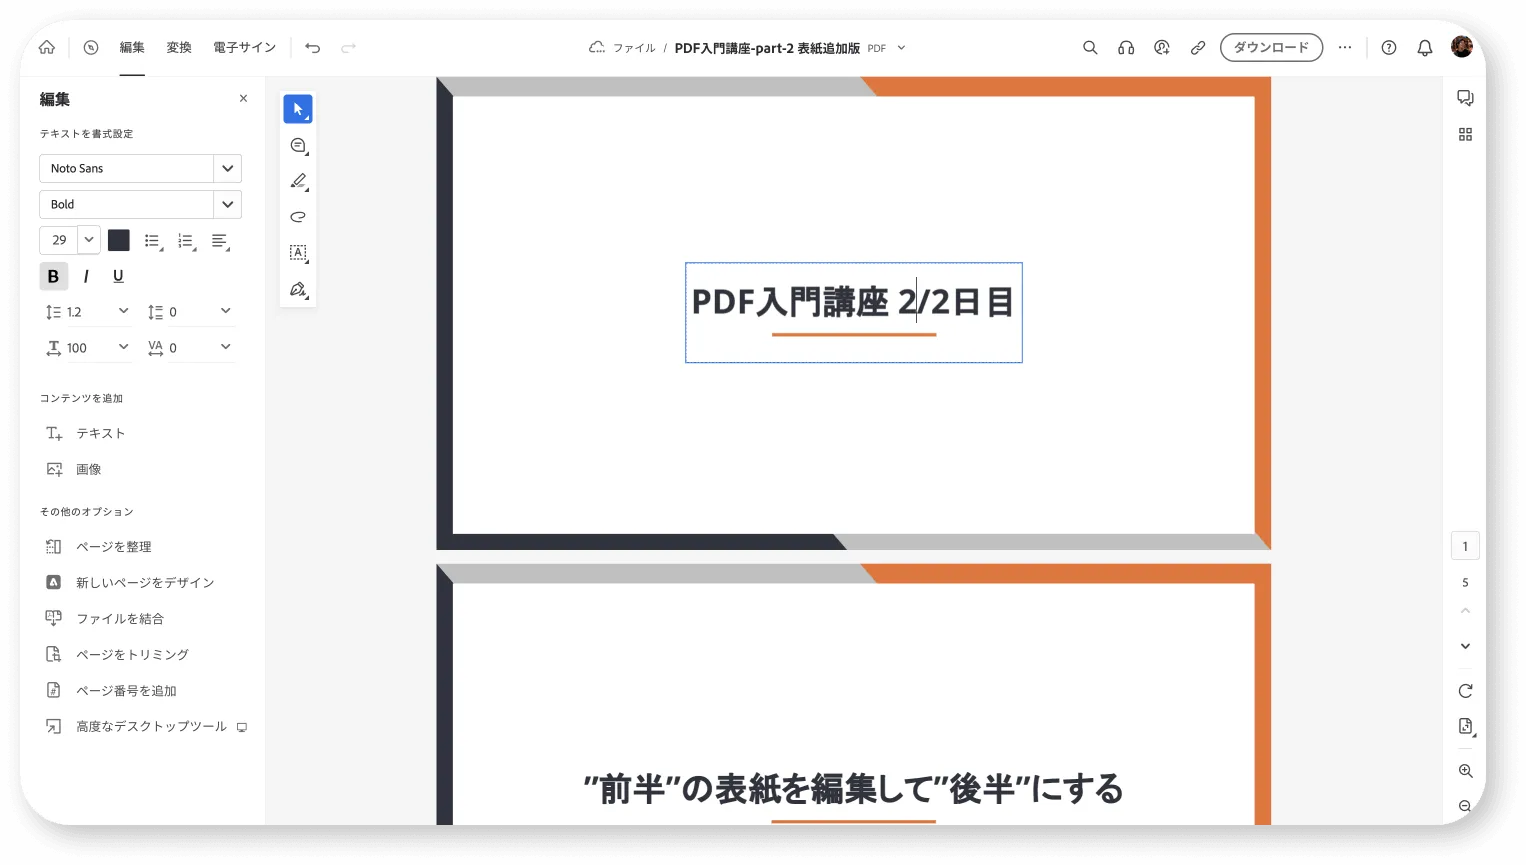The image size is (1526, 865).
Task: Click the heading ”前半”の表紙を編集して”後半”にする
Action: (x=853, y=789)
